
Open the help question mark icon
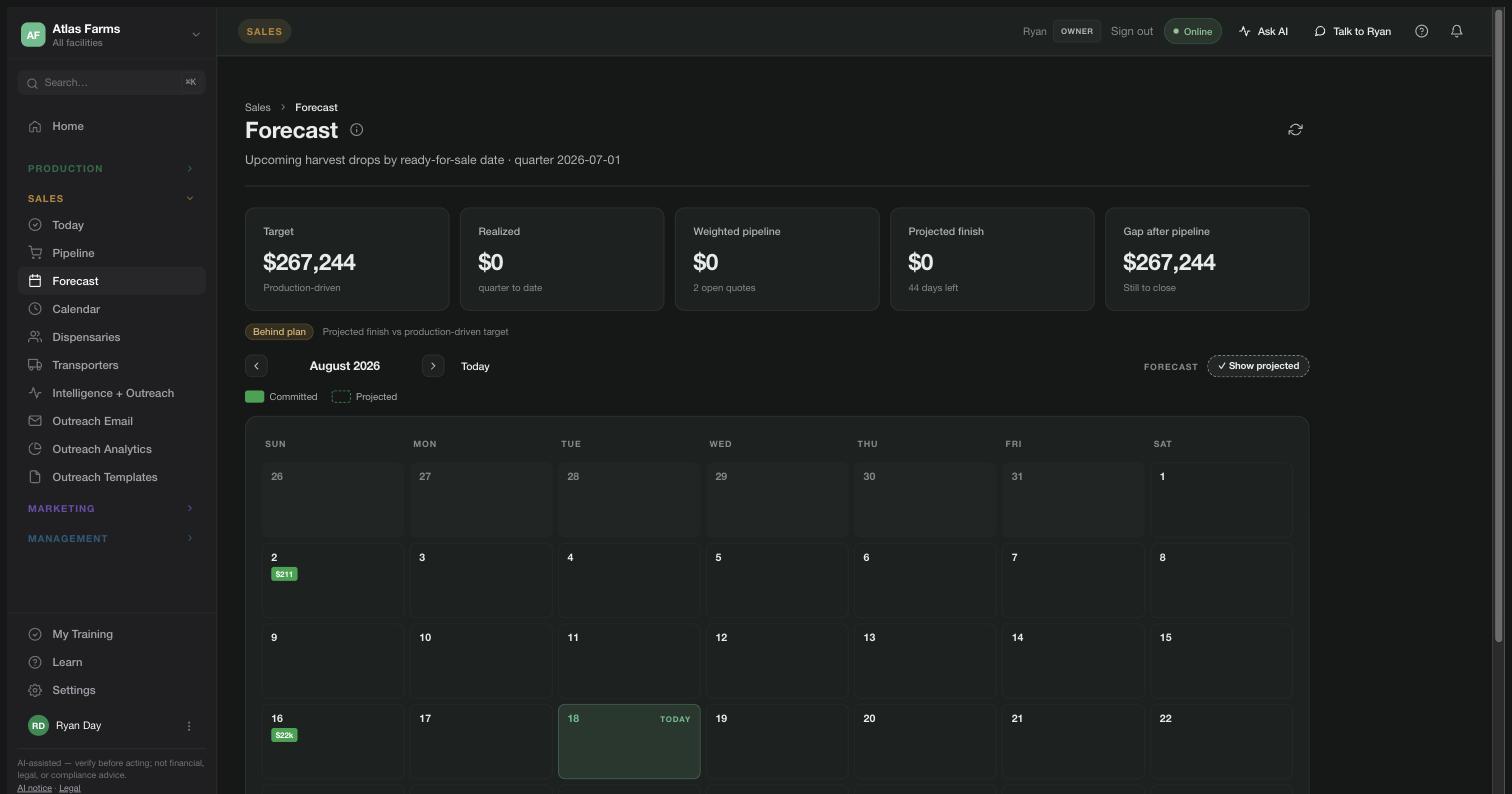(x=1422, y=31)
